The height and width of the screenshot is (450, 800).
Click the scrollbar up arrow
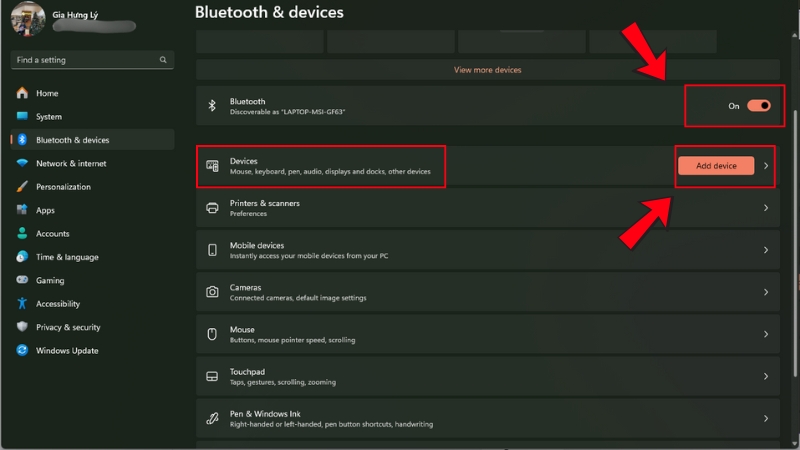[795, 35]
